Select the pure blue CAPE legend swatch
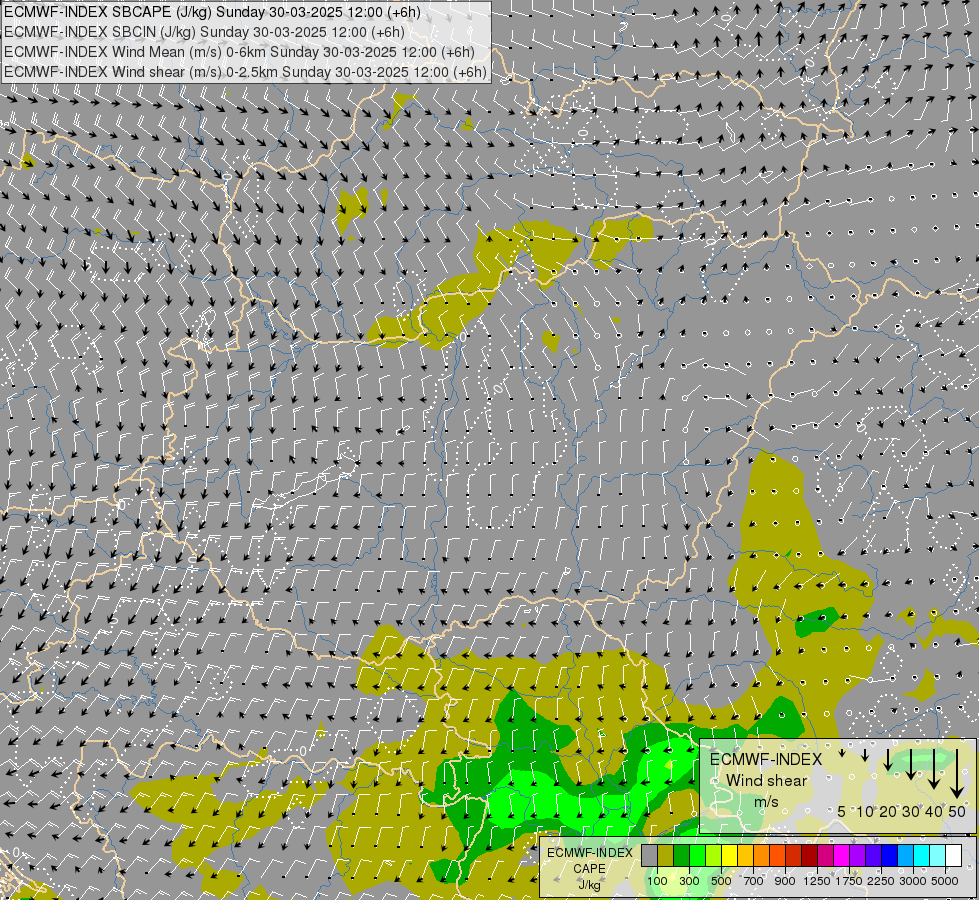979x900 pixels. [x=890, y=856]
